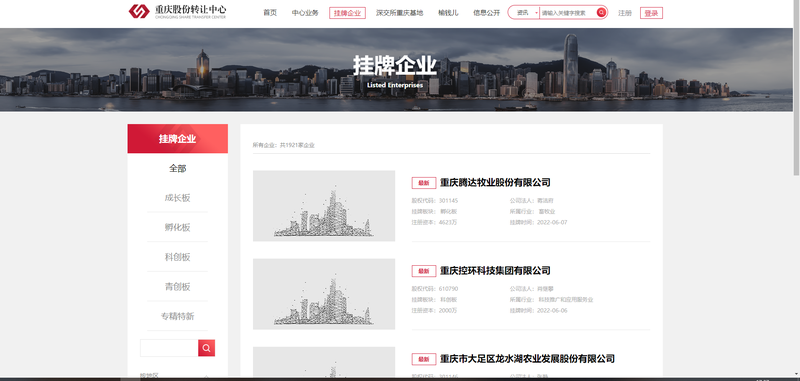Screen dimensions: 800x381
Task: Click the registered capital 4623万
Action: pyautogui.click(x=448, y=222)
